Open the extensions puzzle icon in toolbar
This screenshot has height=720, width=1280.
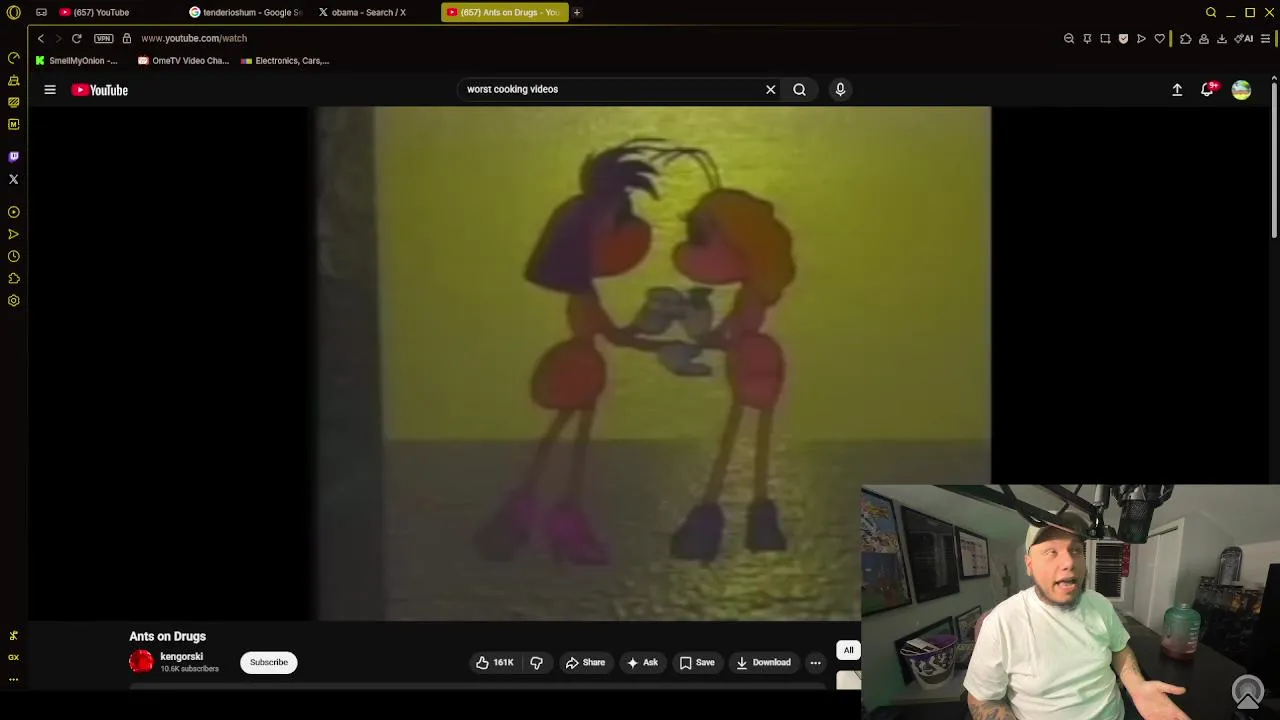1186,38
